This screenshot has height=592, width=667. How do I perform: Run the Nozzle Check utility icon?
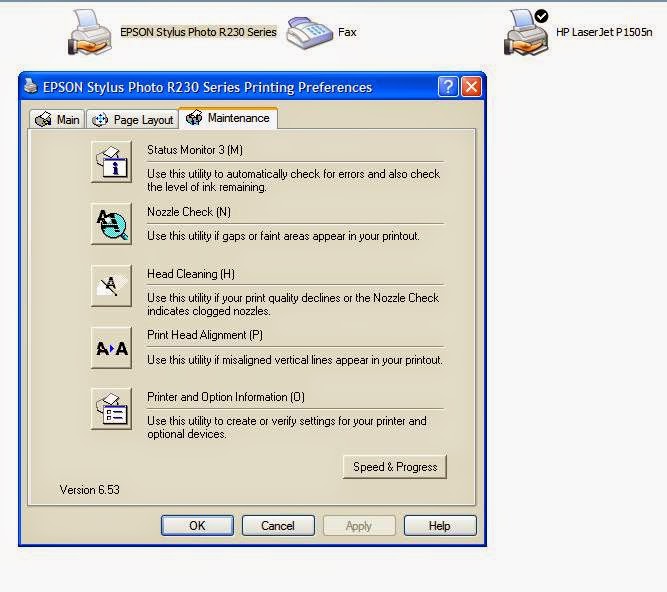[x=111, y=224]
